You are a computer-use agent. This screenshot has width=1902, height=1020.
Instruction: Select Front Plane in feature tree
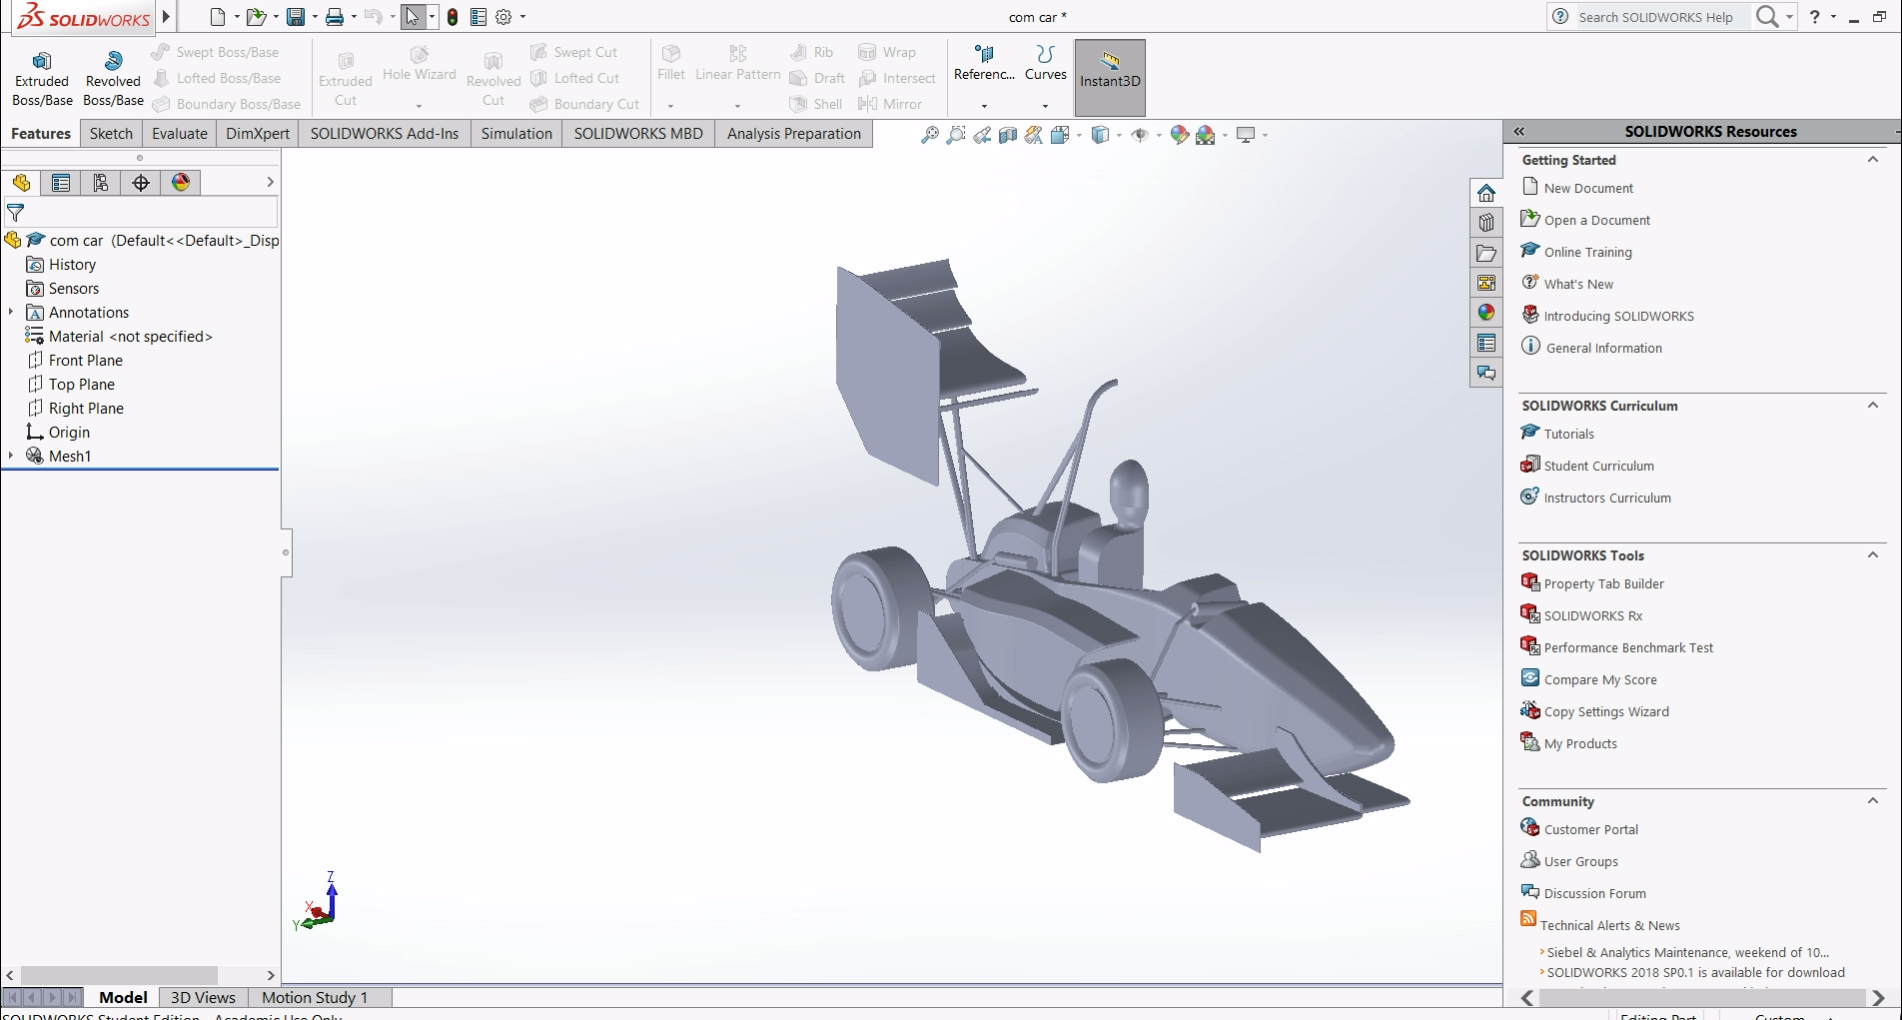(x=86, y=360)
